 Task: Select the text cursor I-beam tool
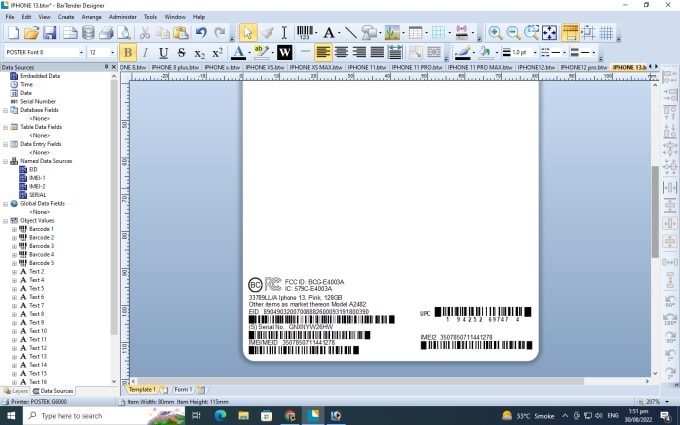pos(284,33)
